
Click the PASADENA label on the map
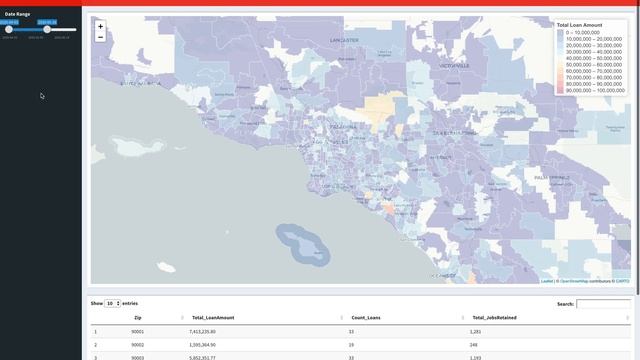[x=343, y=127]
